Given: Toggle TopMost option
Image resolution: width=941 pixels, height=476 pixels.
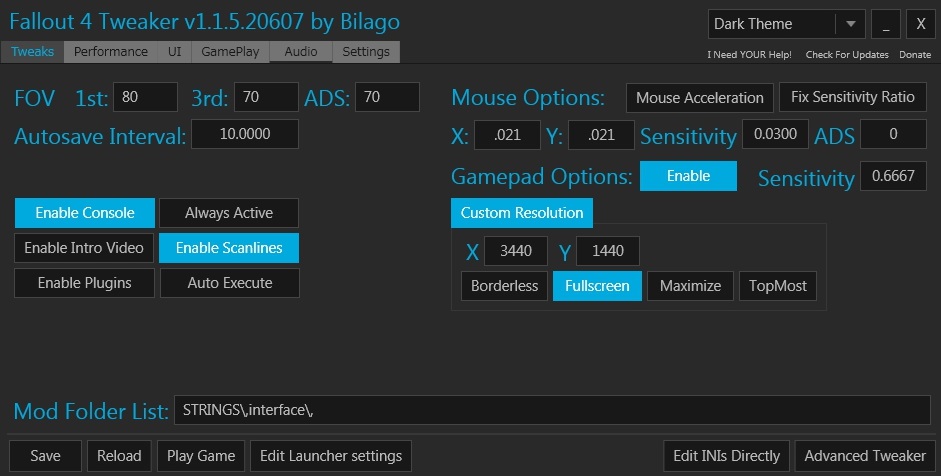Looking at the screenshot, I should click(x=778, y=286).
